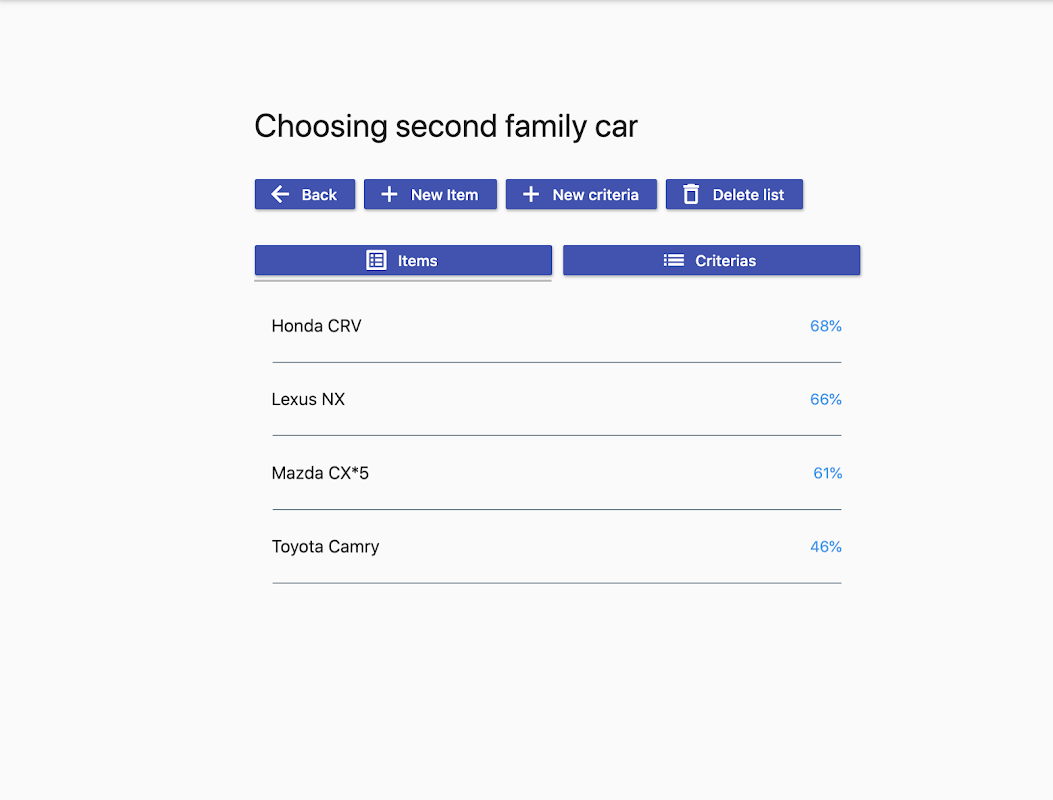Switch to the Criterias tab

(x=725, y=261)
